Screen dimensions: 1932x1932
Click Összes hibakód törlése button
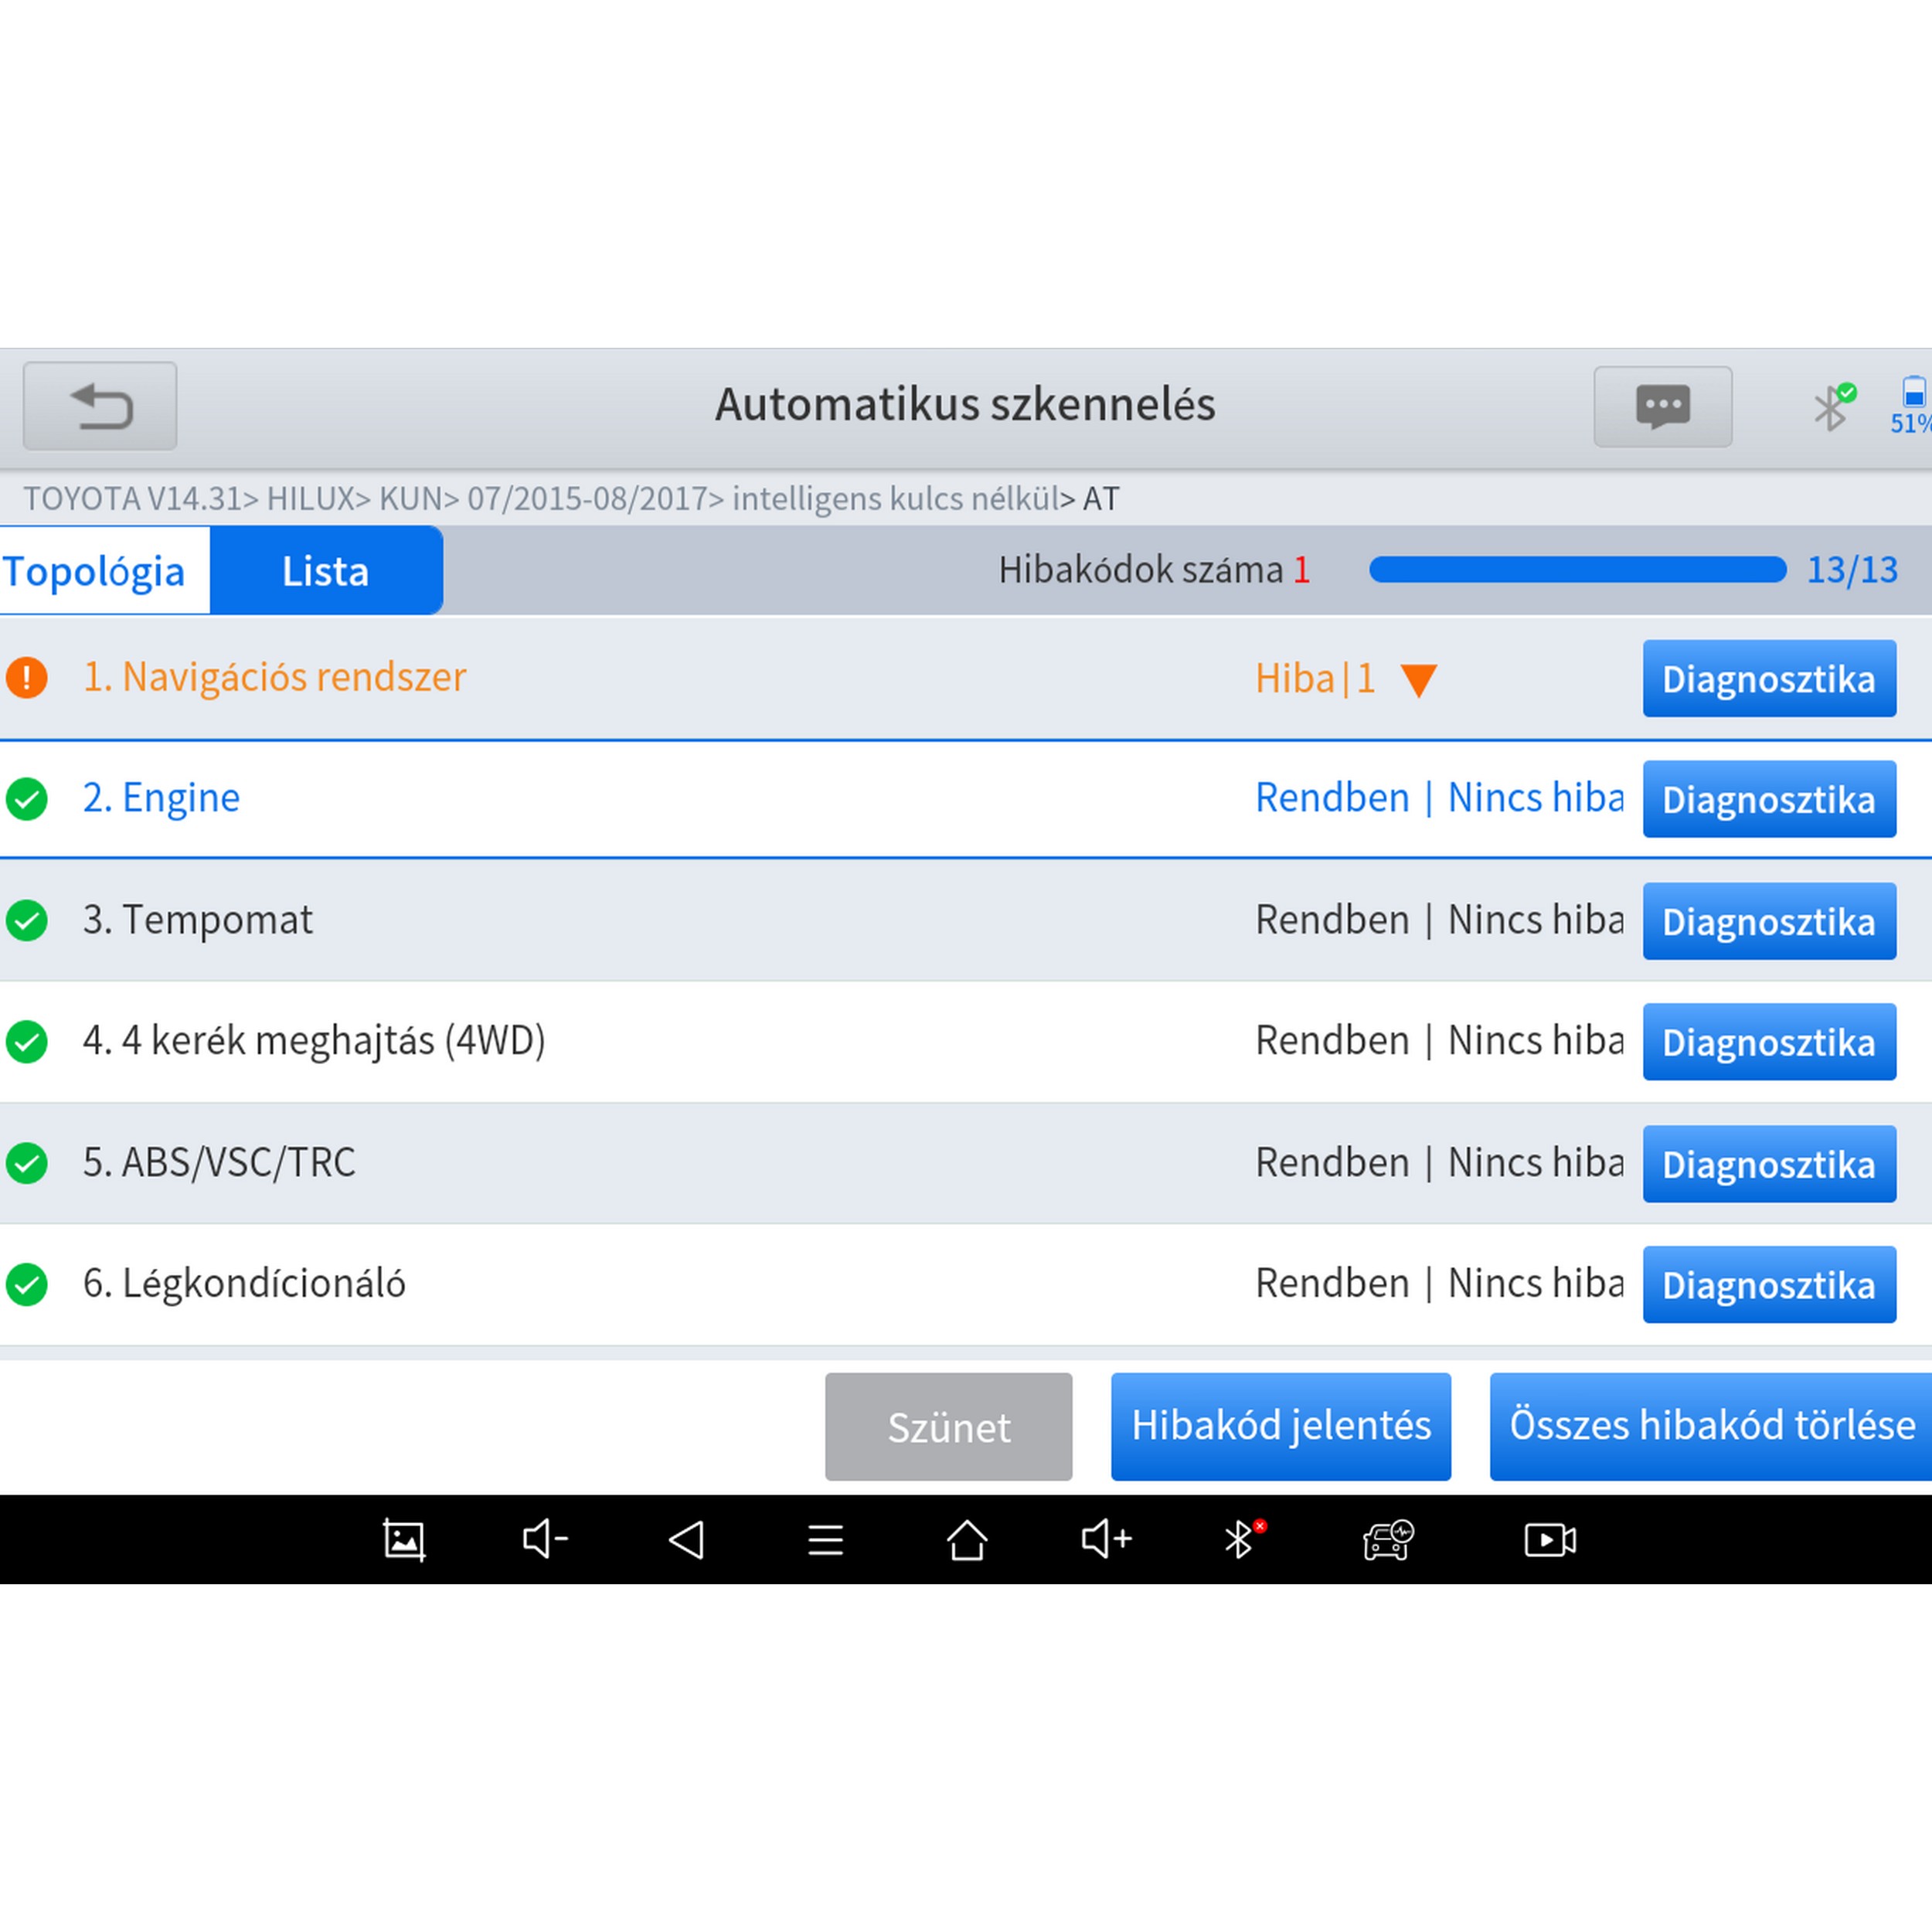point(1711,1426)
